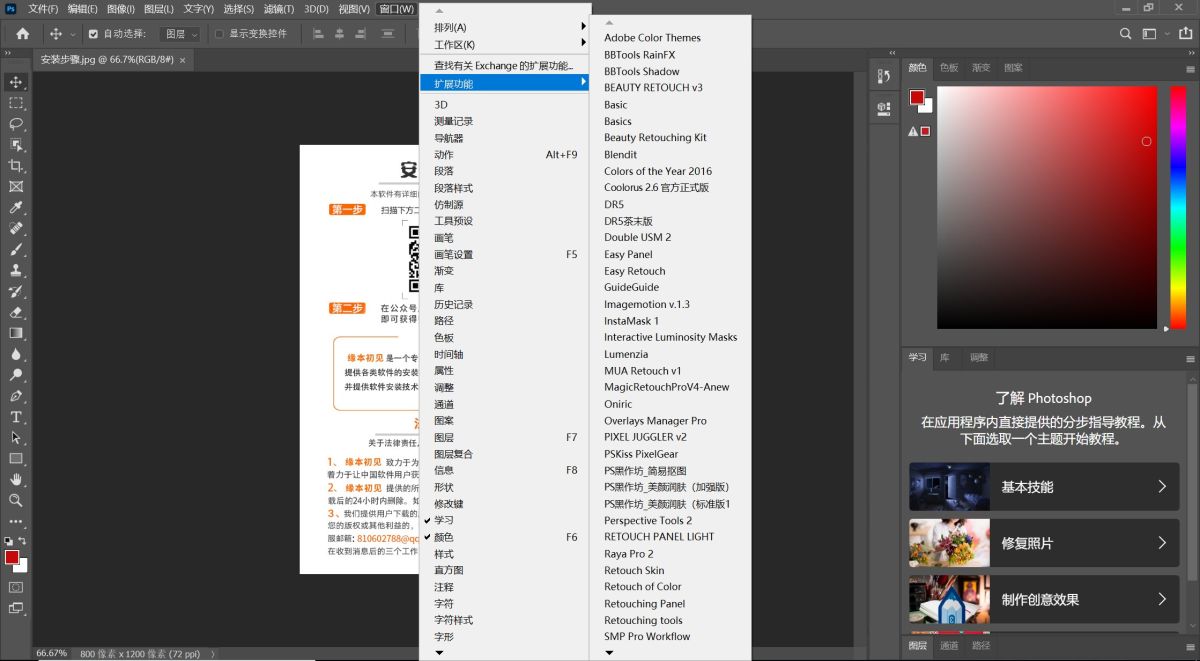Check the 显示变换控件 checkbox
Screen dimensions: 1200x661
point(219,33)
